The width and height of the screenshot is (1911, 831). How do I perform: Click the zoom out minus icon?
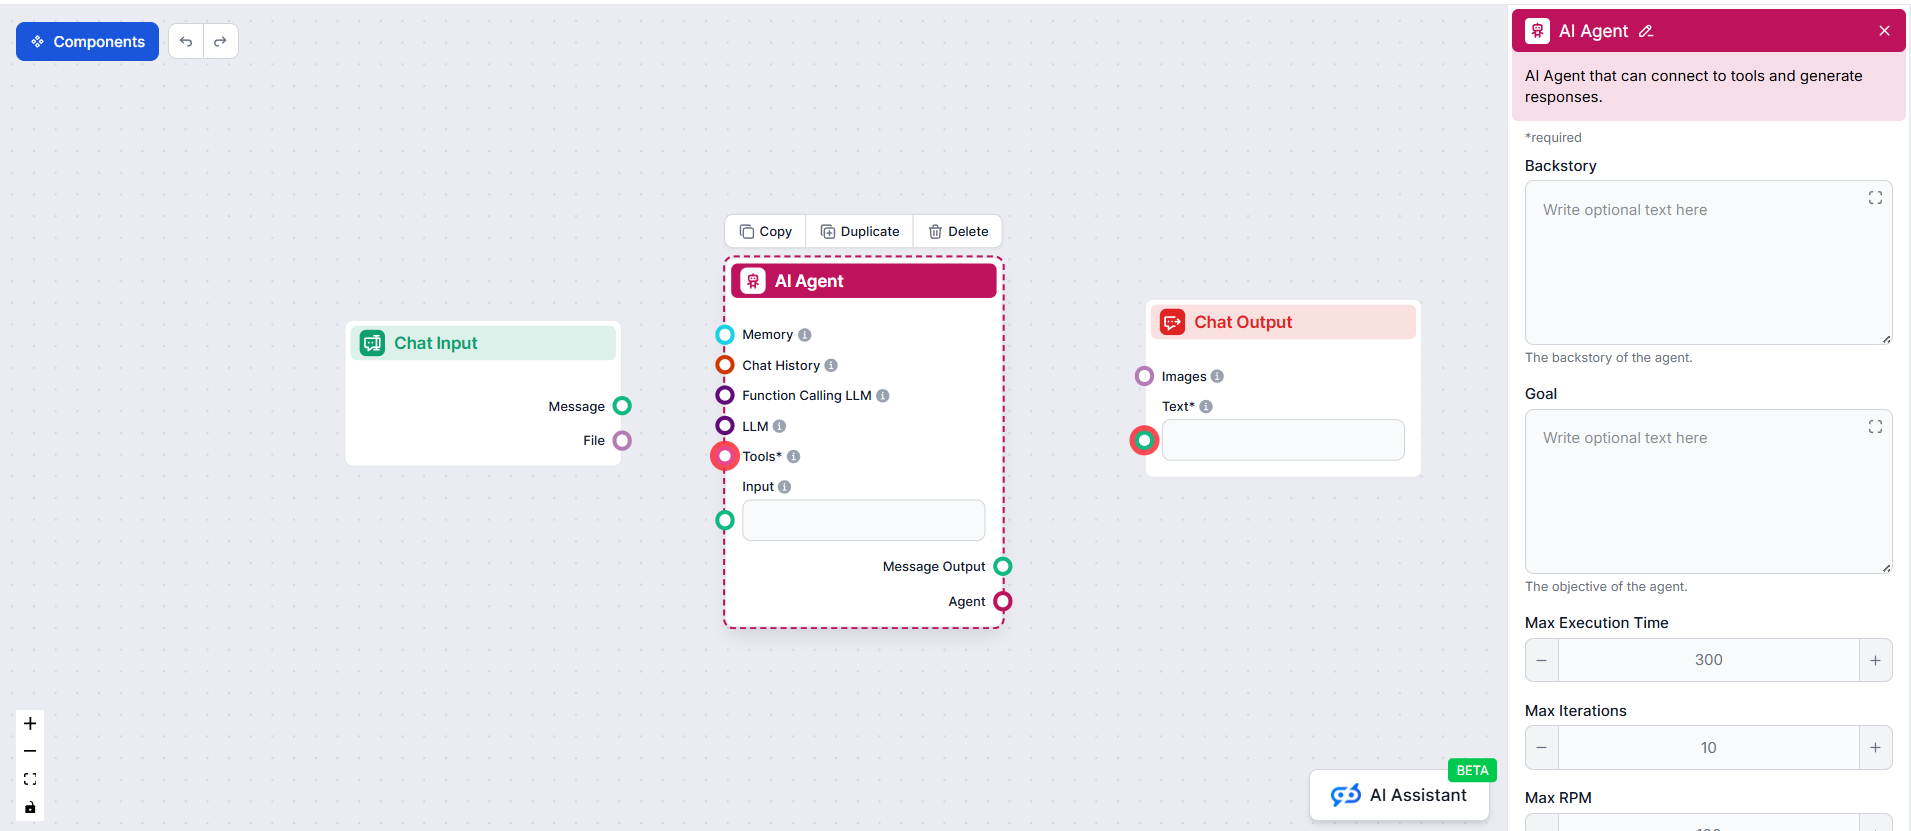coord(30,751)
